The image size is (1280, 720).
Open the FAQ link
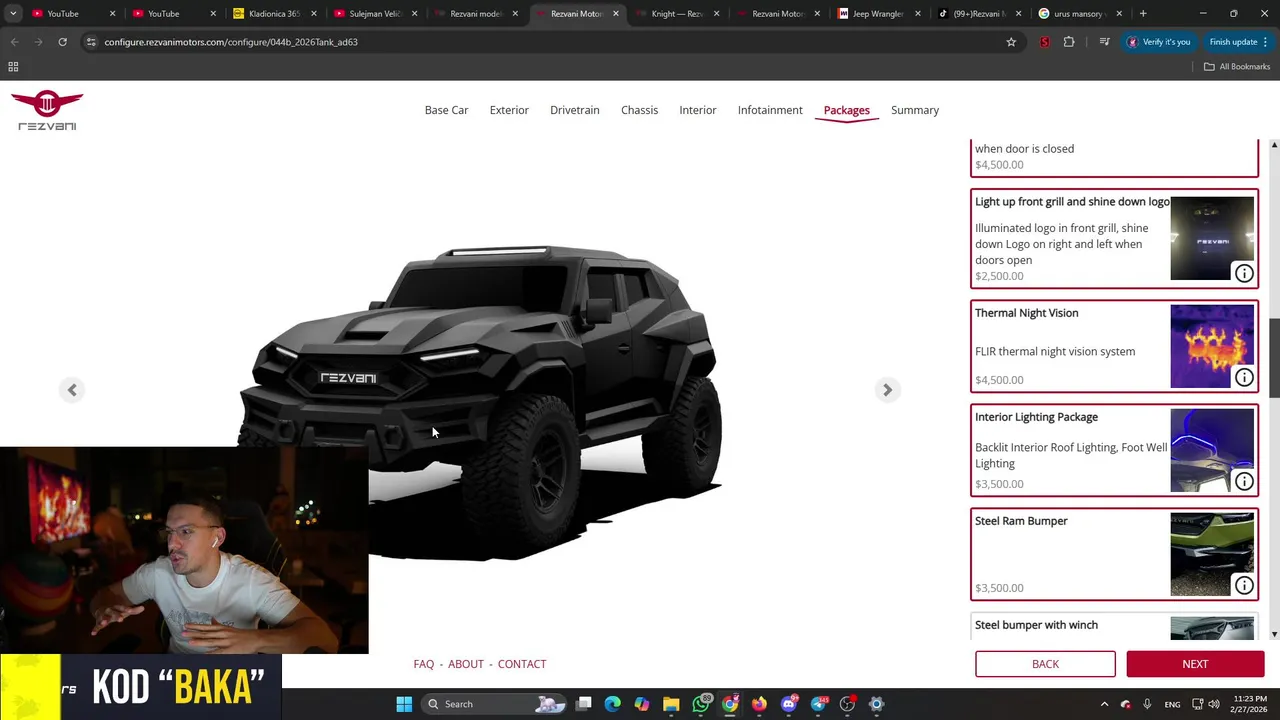coord(424,664)
